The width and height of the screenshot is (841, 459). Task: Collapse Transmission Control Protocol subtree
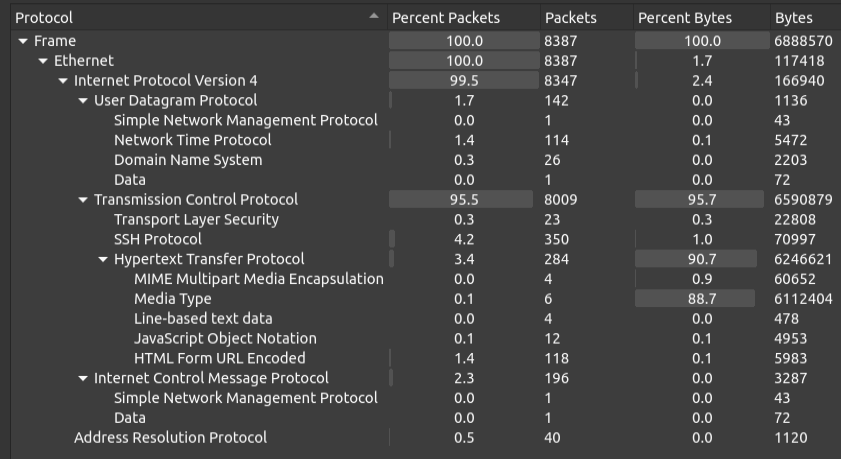[x=83, y=200]
